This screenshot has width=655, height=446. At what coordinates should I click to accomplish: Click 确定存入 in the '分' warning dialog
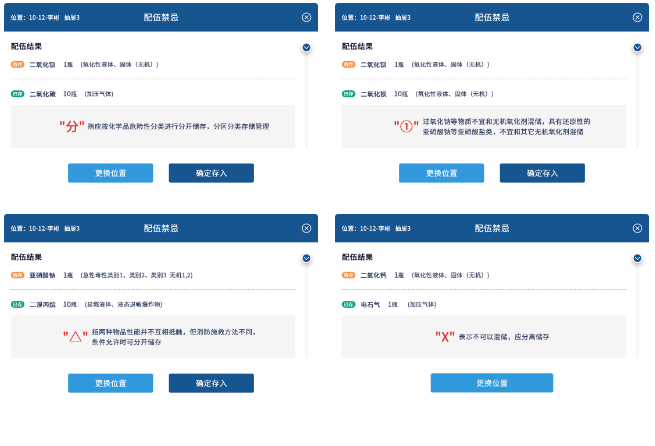click(x=211, y=173)
